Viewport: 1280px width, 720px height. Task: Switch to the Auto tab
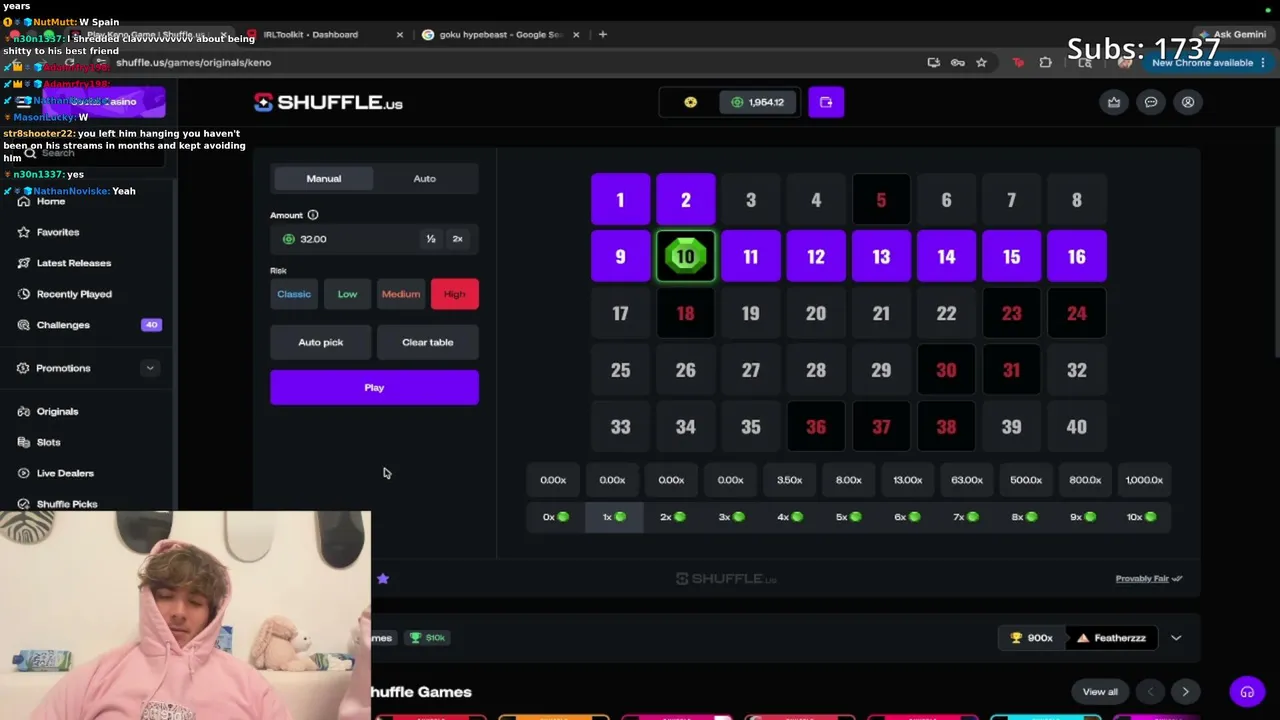point(425,179)
